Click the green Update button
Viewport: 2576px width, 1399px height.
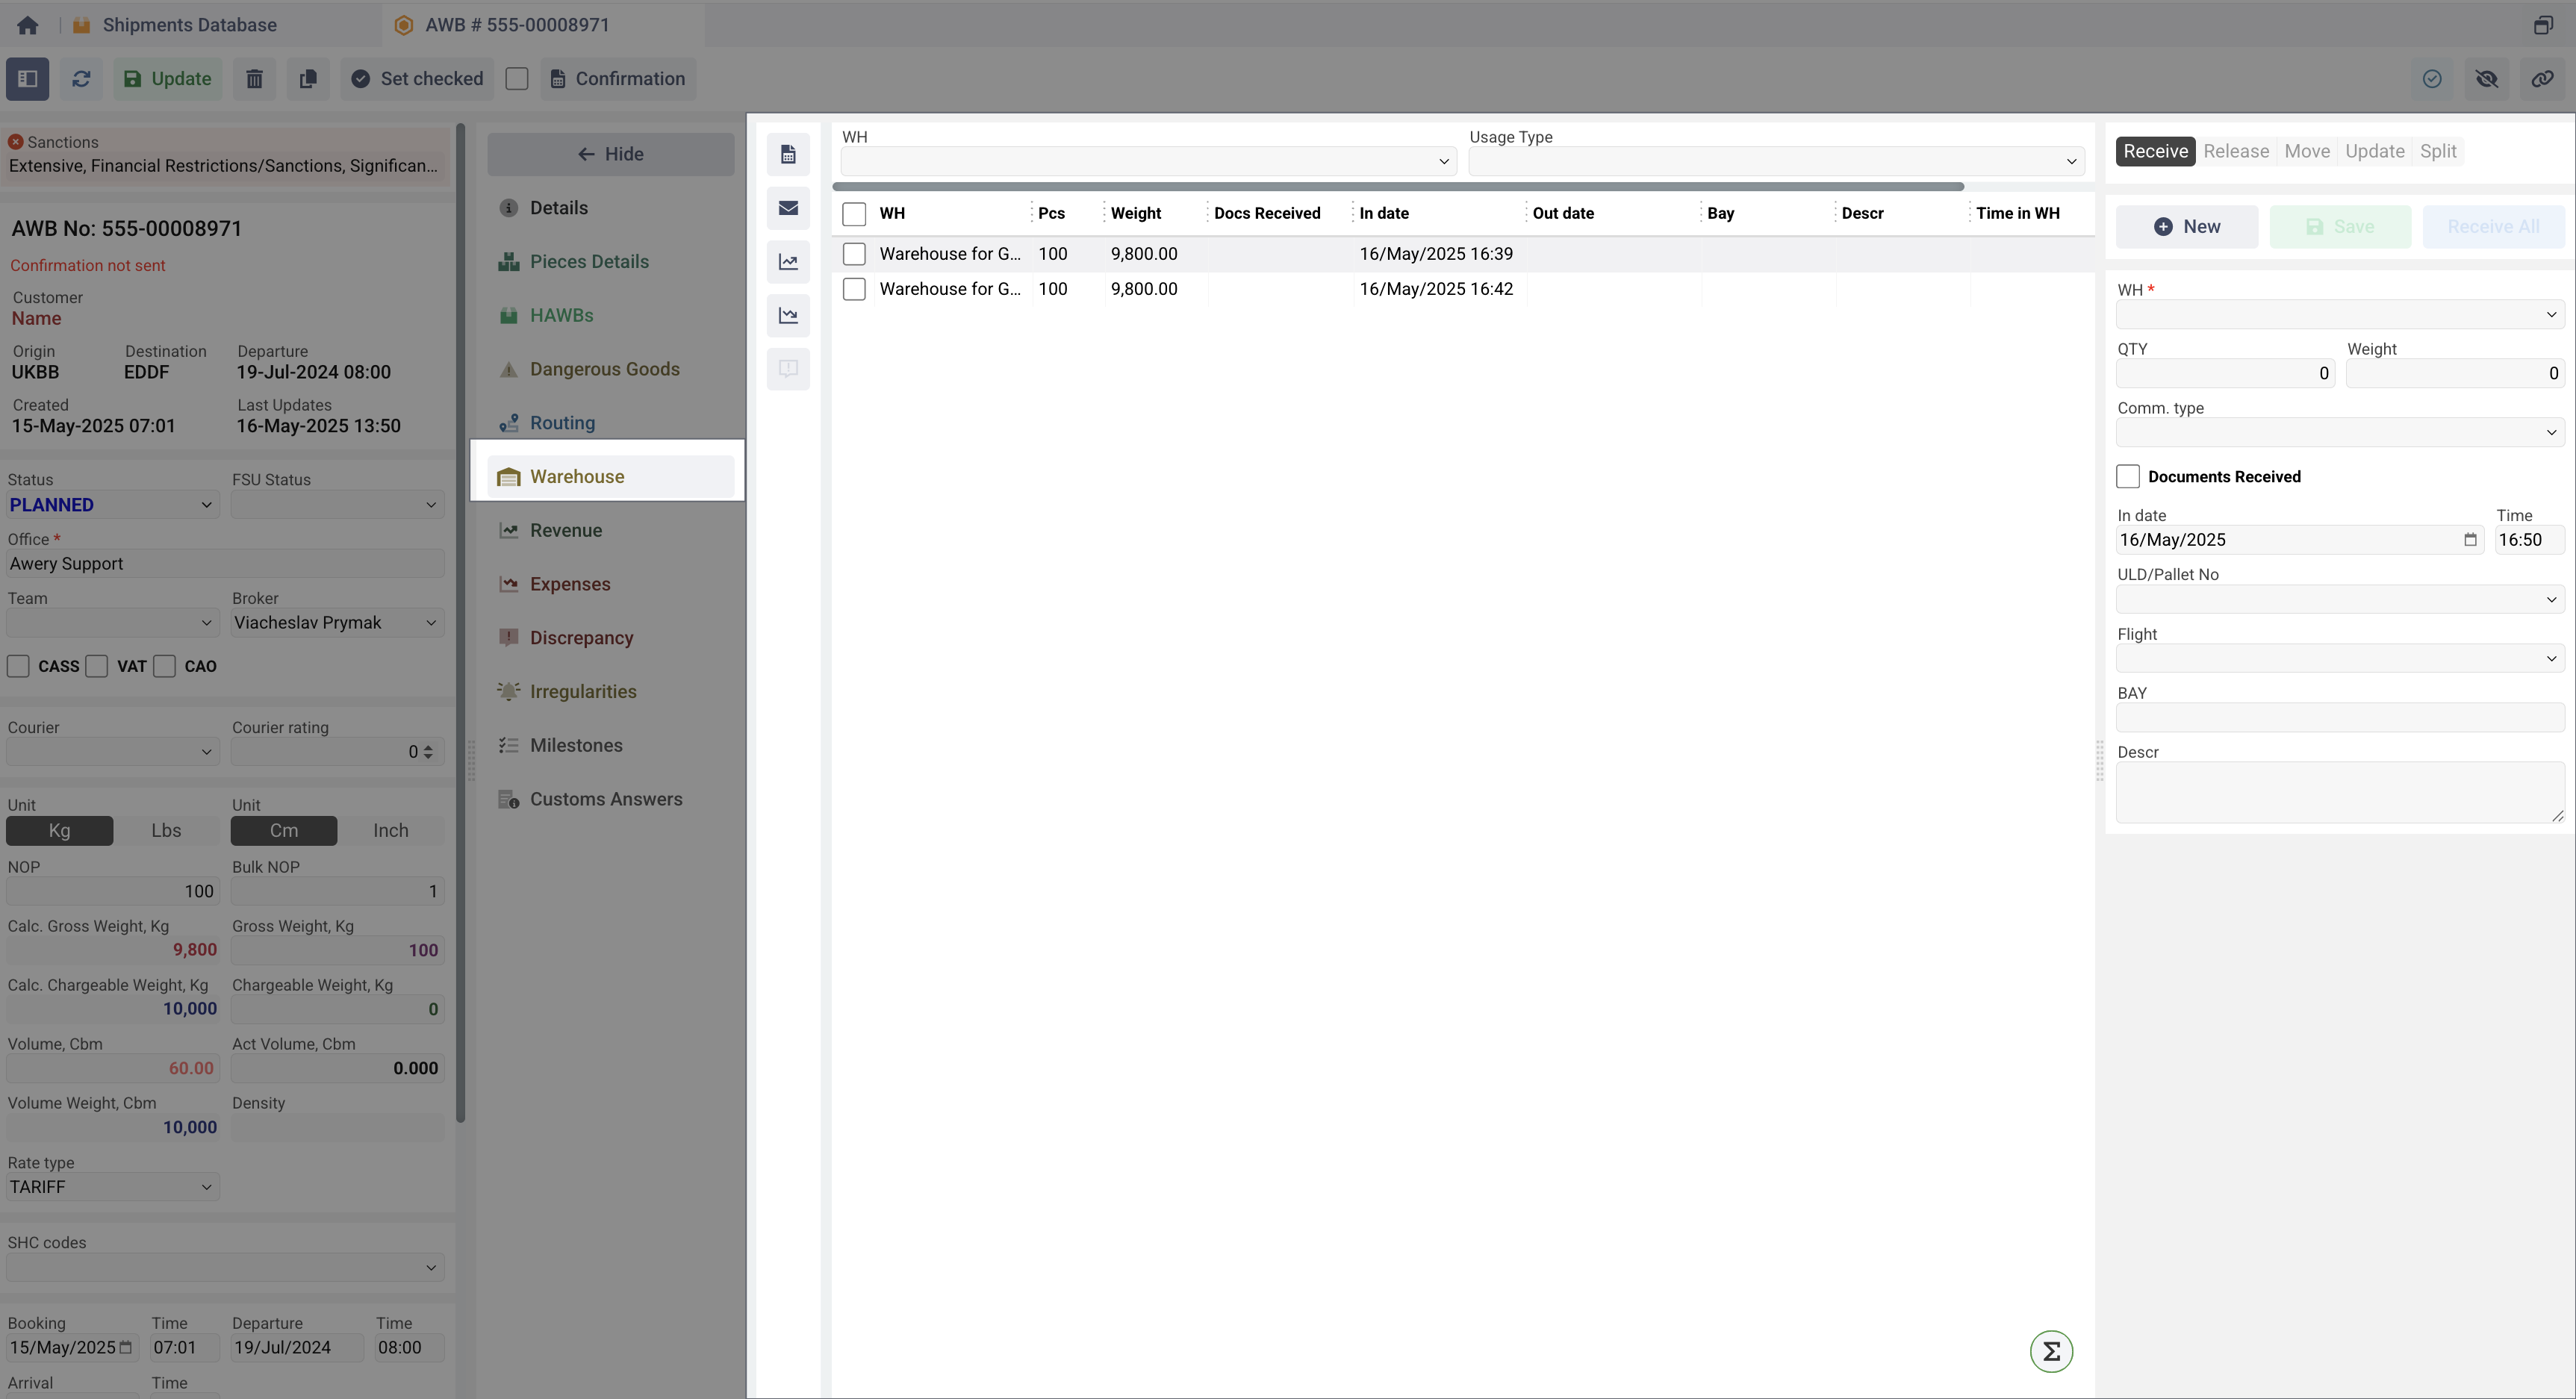coord(167,79)
